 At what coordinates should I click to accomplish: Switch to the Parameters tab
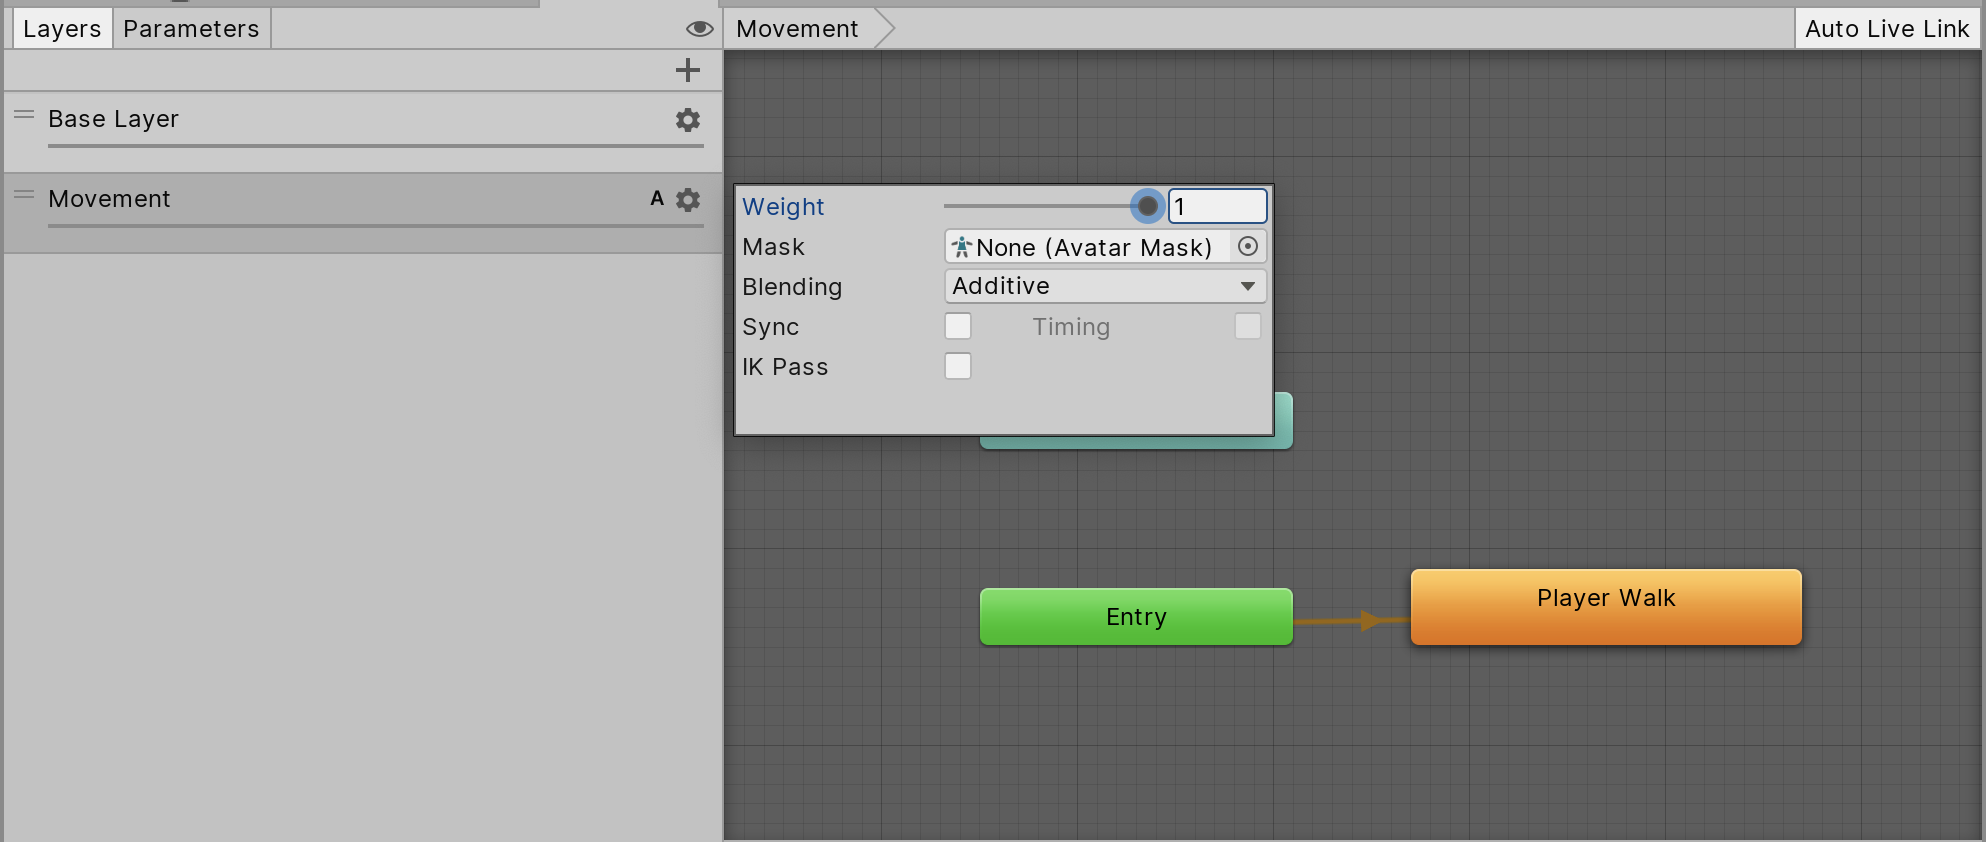[x=191, y=29]
